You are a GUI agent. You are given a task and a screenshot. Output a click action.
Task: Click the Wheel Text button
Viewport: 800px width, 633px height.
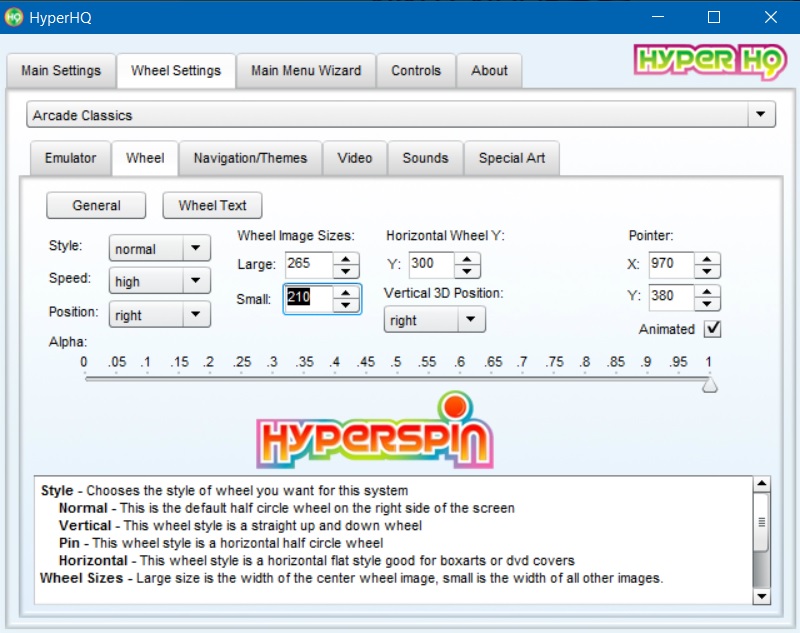pos(212,205)
